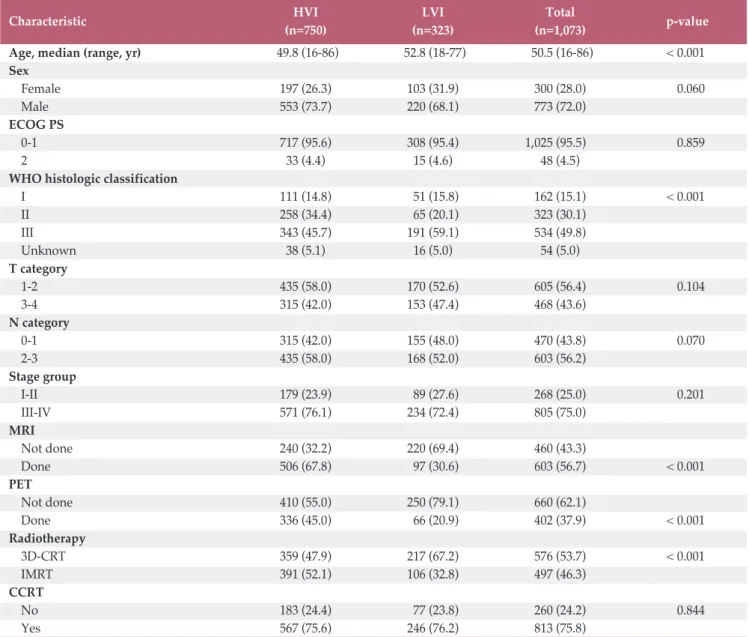Select the Radiotherapy section label
The width and height of the screenshot is (749, 637).
[x=47, y=539]
